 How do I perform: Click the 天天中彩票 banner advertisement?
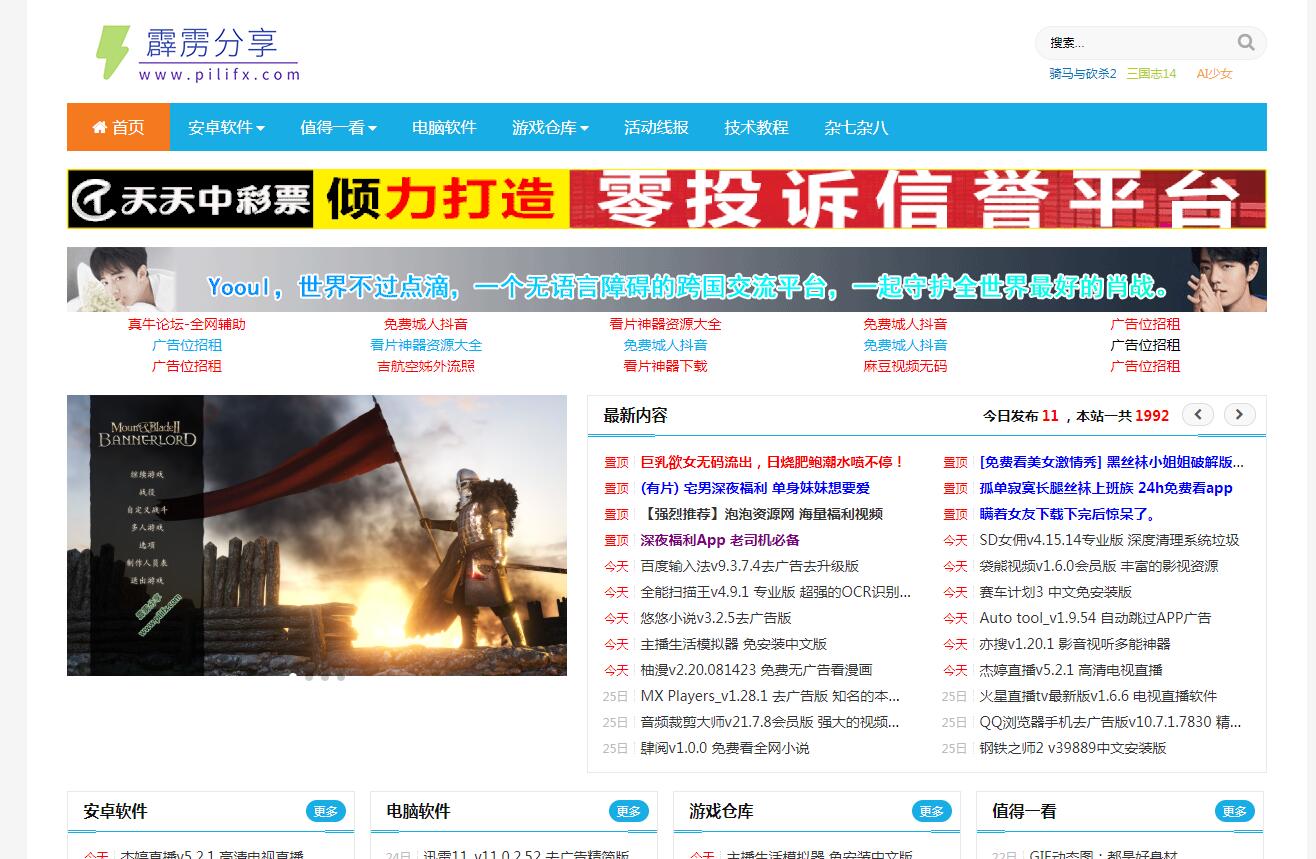[667, 199]
